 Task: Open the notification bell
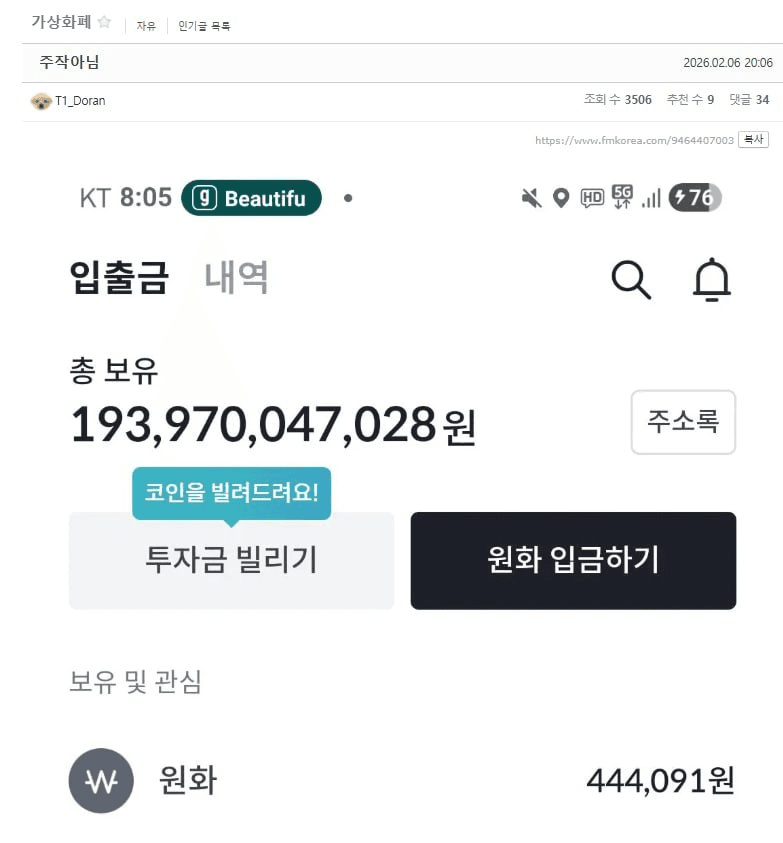tap(712, 280)
